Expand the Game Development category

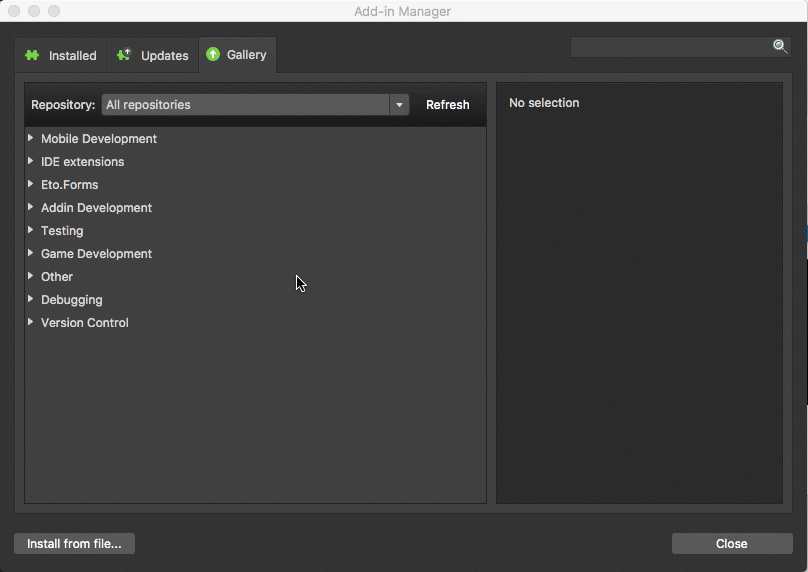pyautogui.click(x=30, y=253)
